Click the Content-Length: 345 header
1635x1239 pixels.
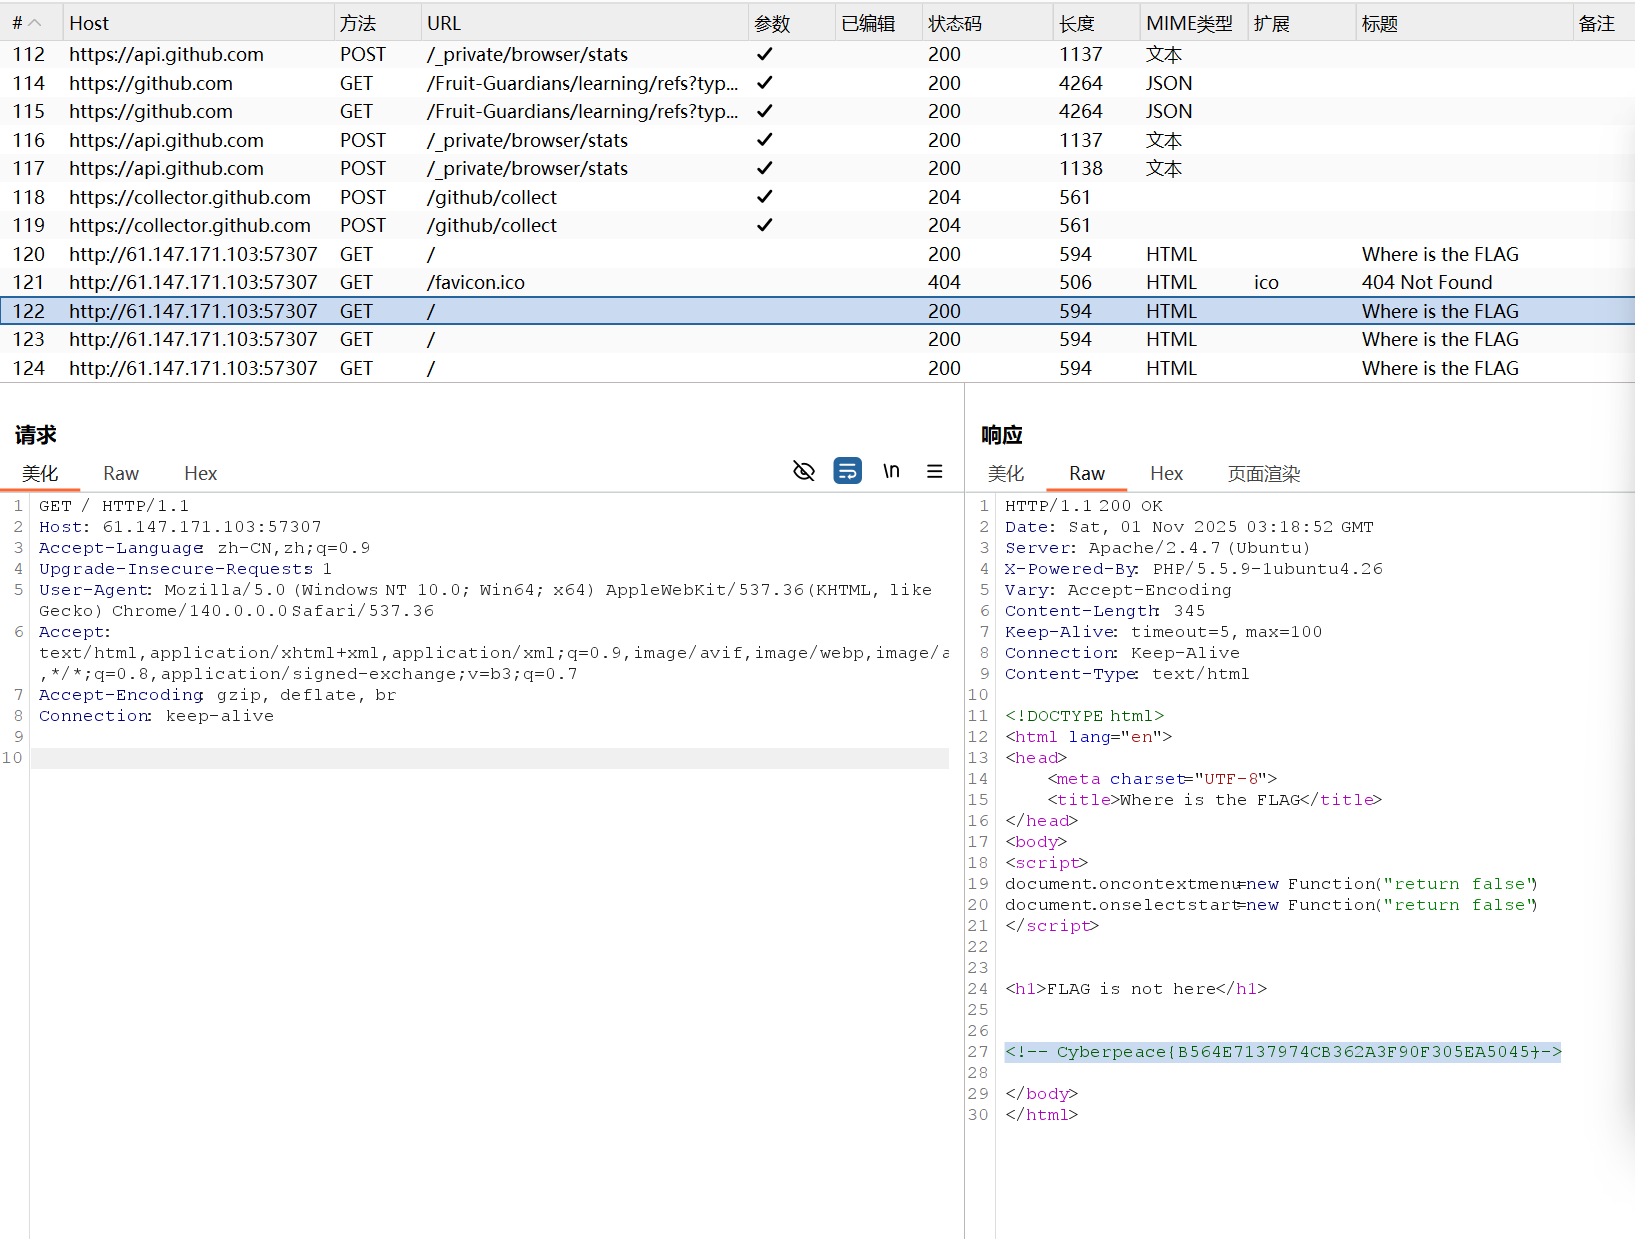pyautogui.click(x=1105, y=611)
